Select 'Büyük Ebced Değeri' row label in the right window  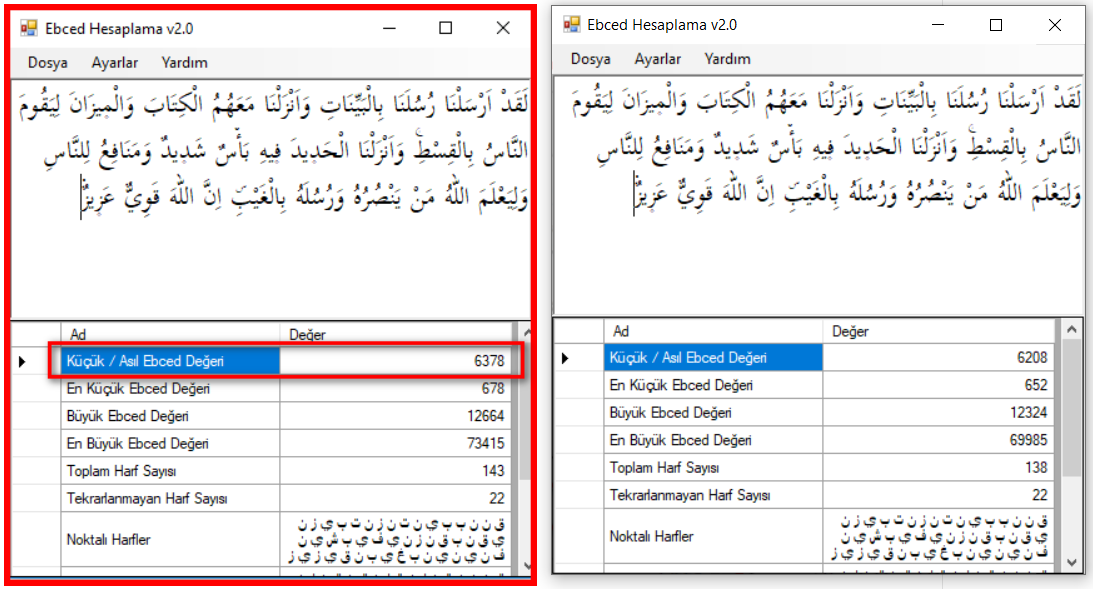pos(671,413)
